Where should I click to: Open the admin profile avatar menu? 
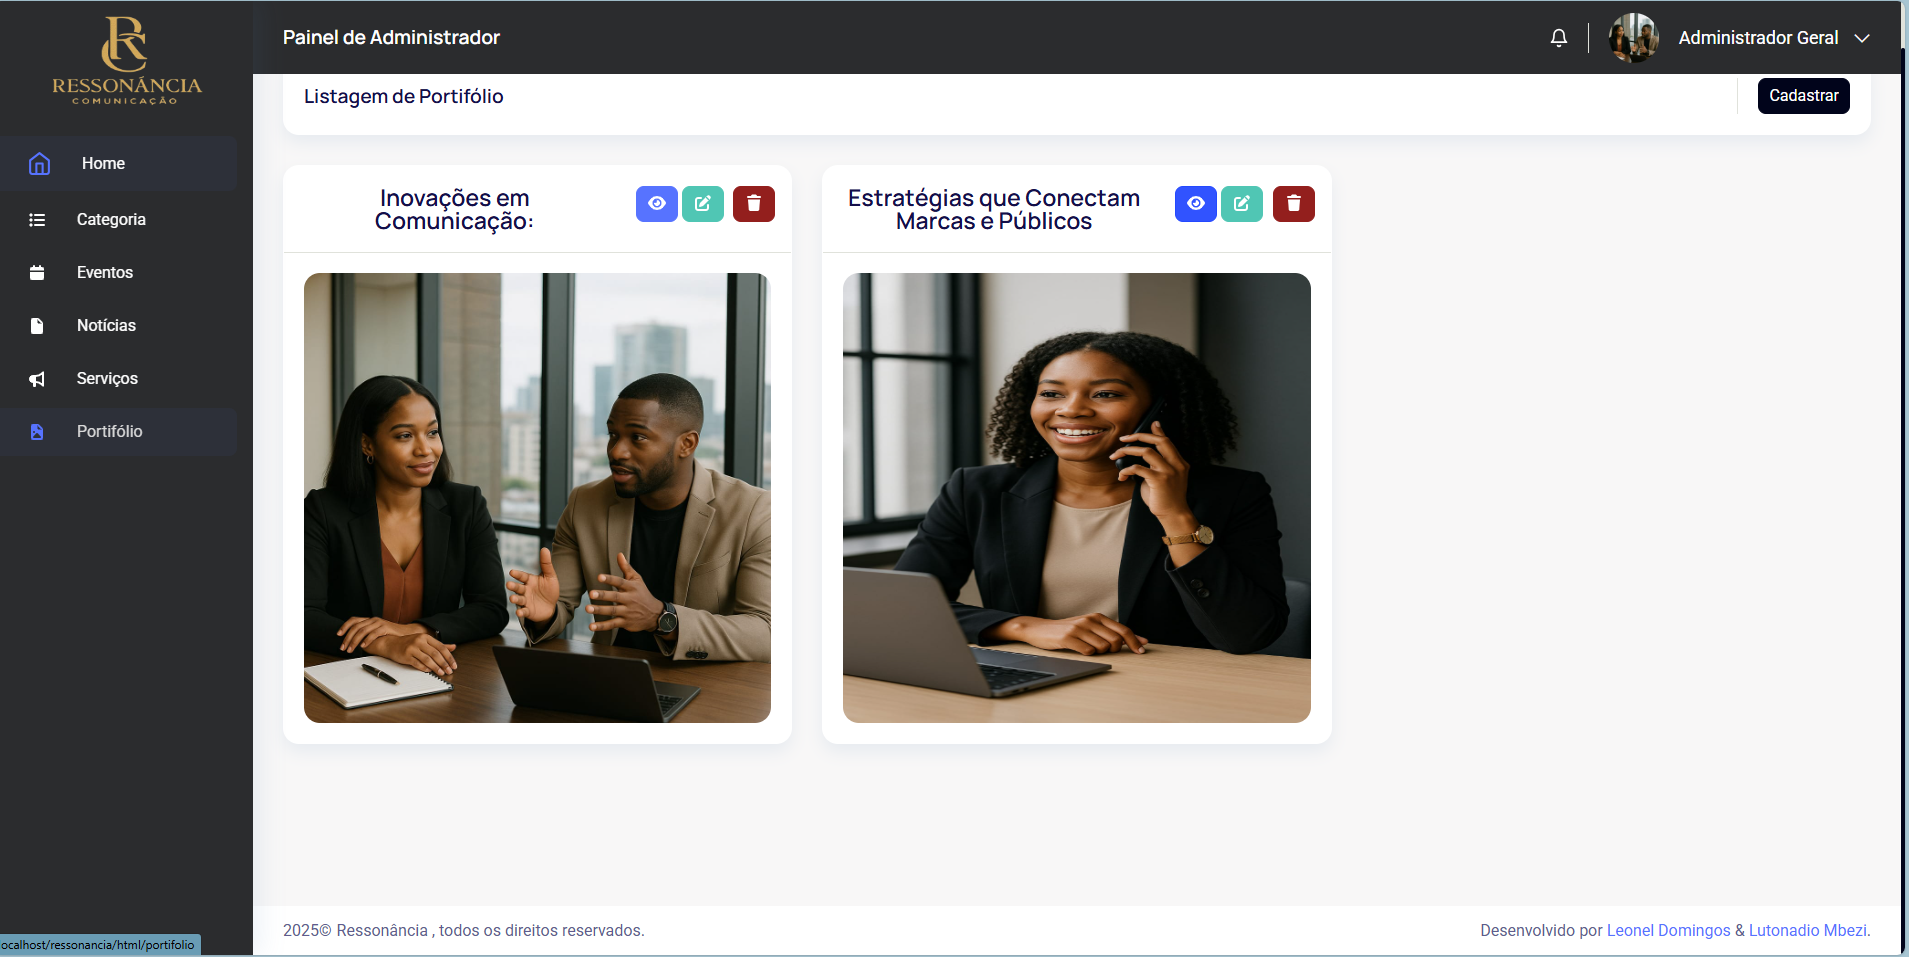click(1633, 38)
